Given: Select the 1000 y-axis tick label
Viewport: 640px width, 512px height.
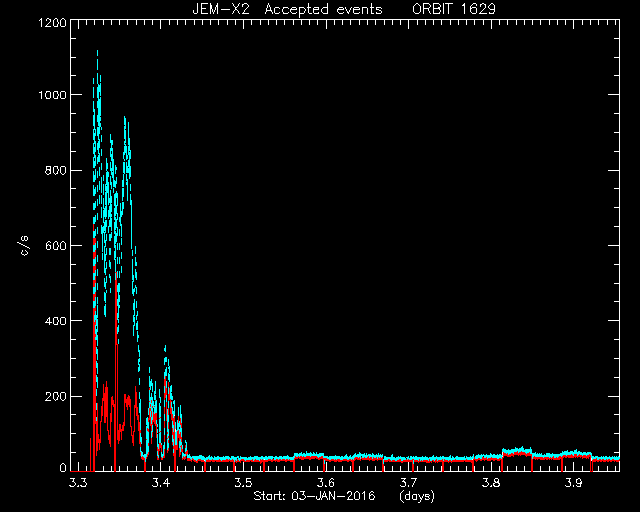Looking at the screenshot, I should (52, 95).
